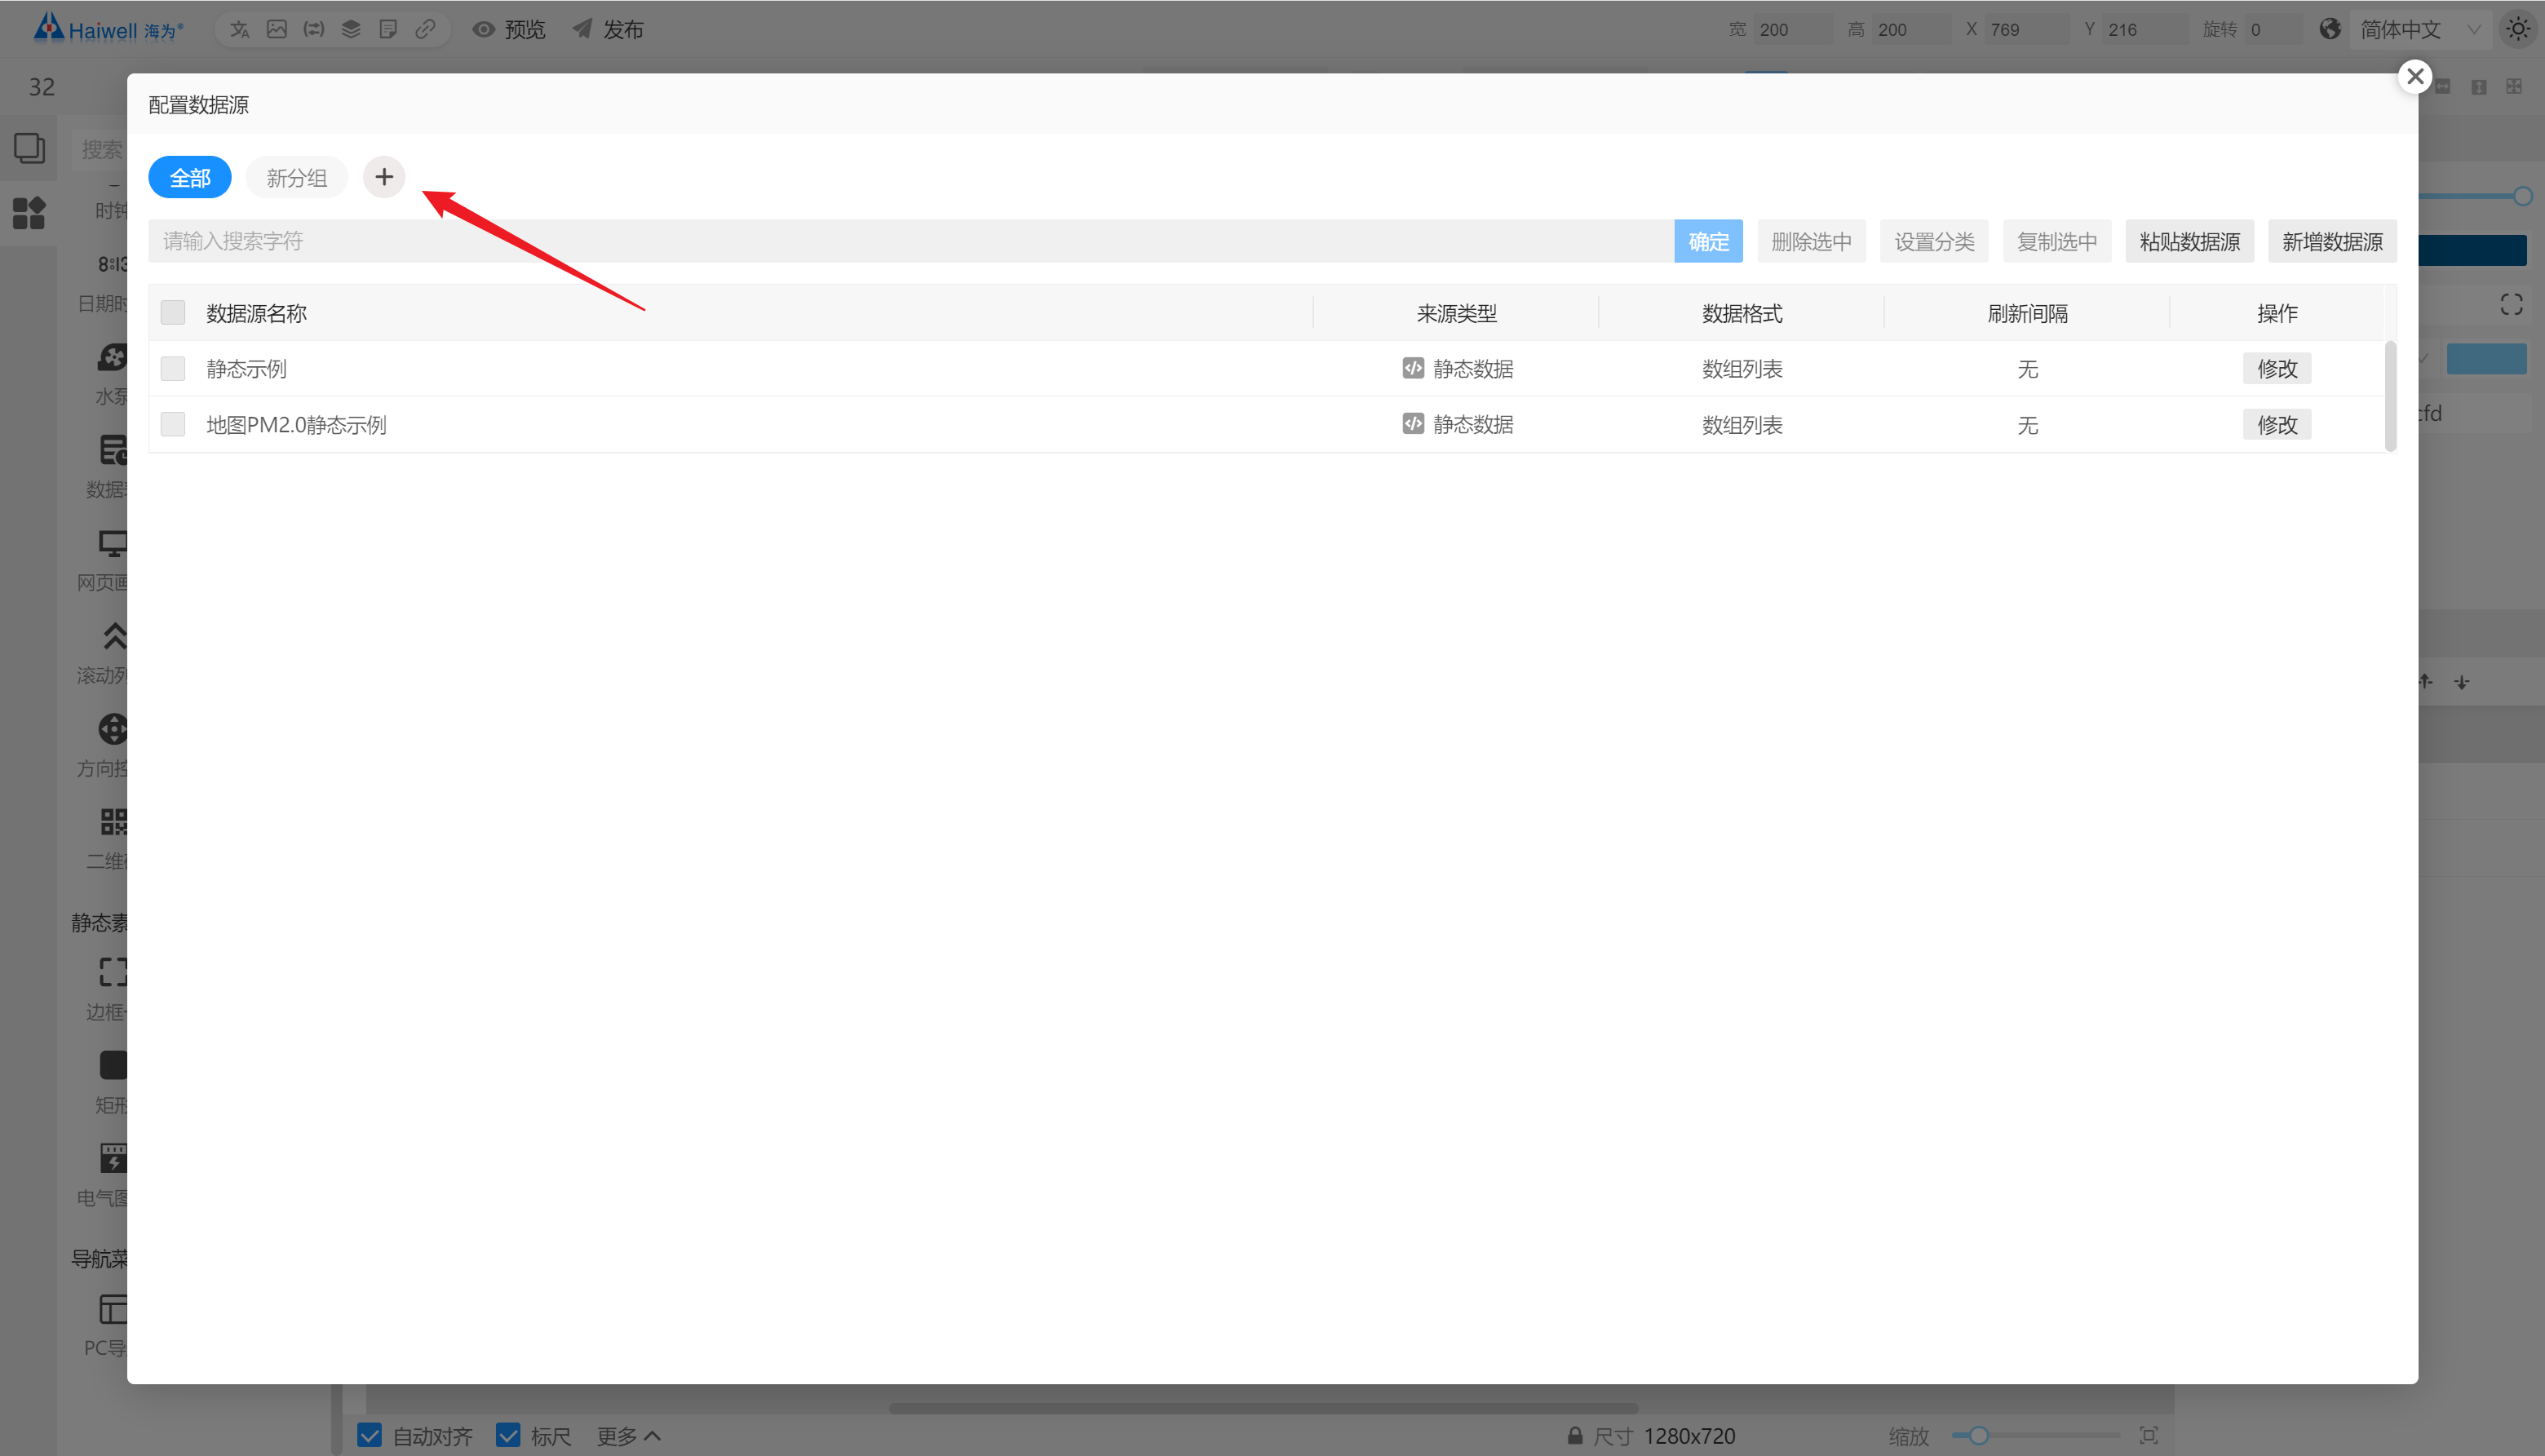Viewport: 2545px width, 1456px height.
Task: Tick the checkbox for 静态示例 row
Action: (x=173, y=369)
